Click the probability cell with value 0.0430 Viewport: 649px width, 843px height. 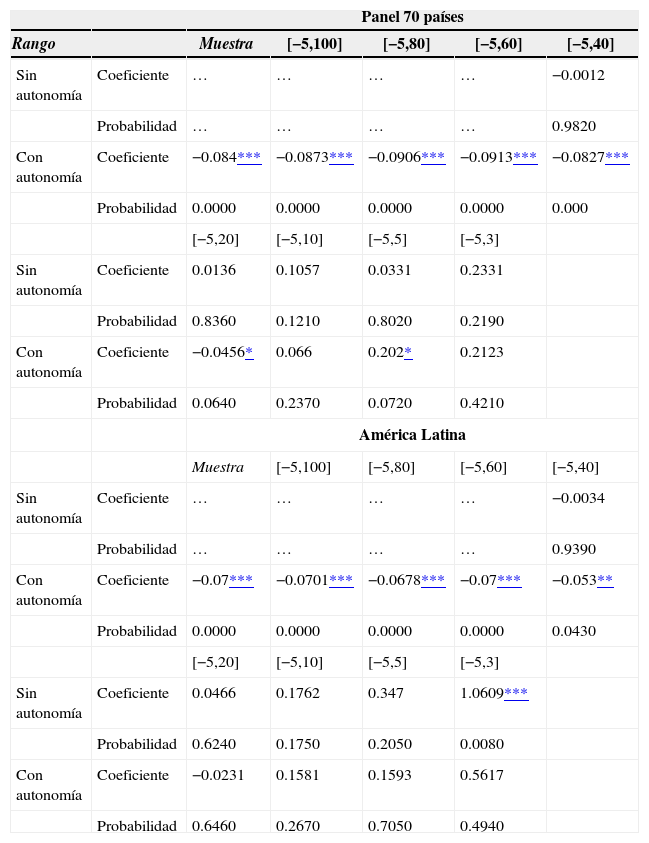click(569, 630)
